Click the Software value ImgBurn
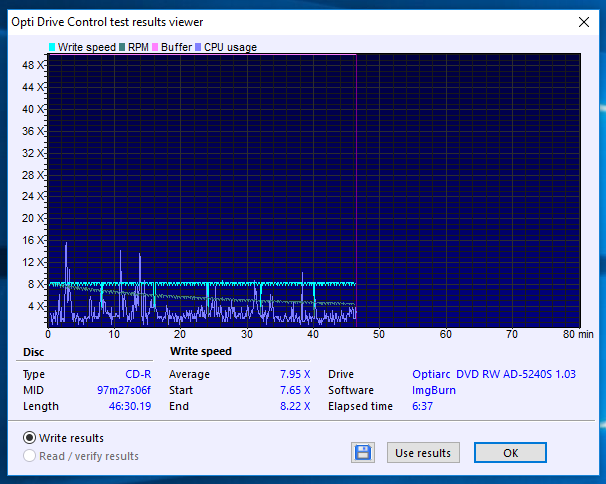 (x=434, y=390)
